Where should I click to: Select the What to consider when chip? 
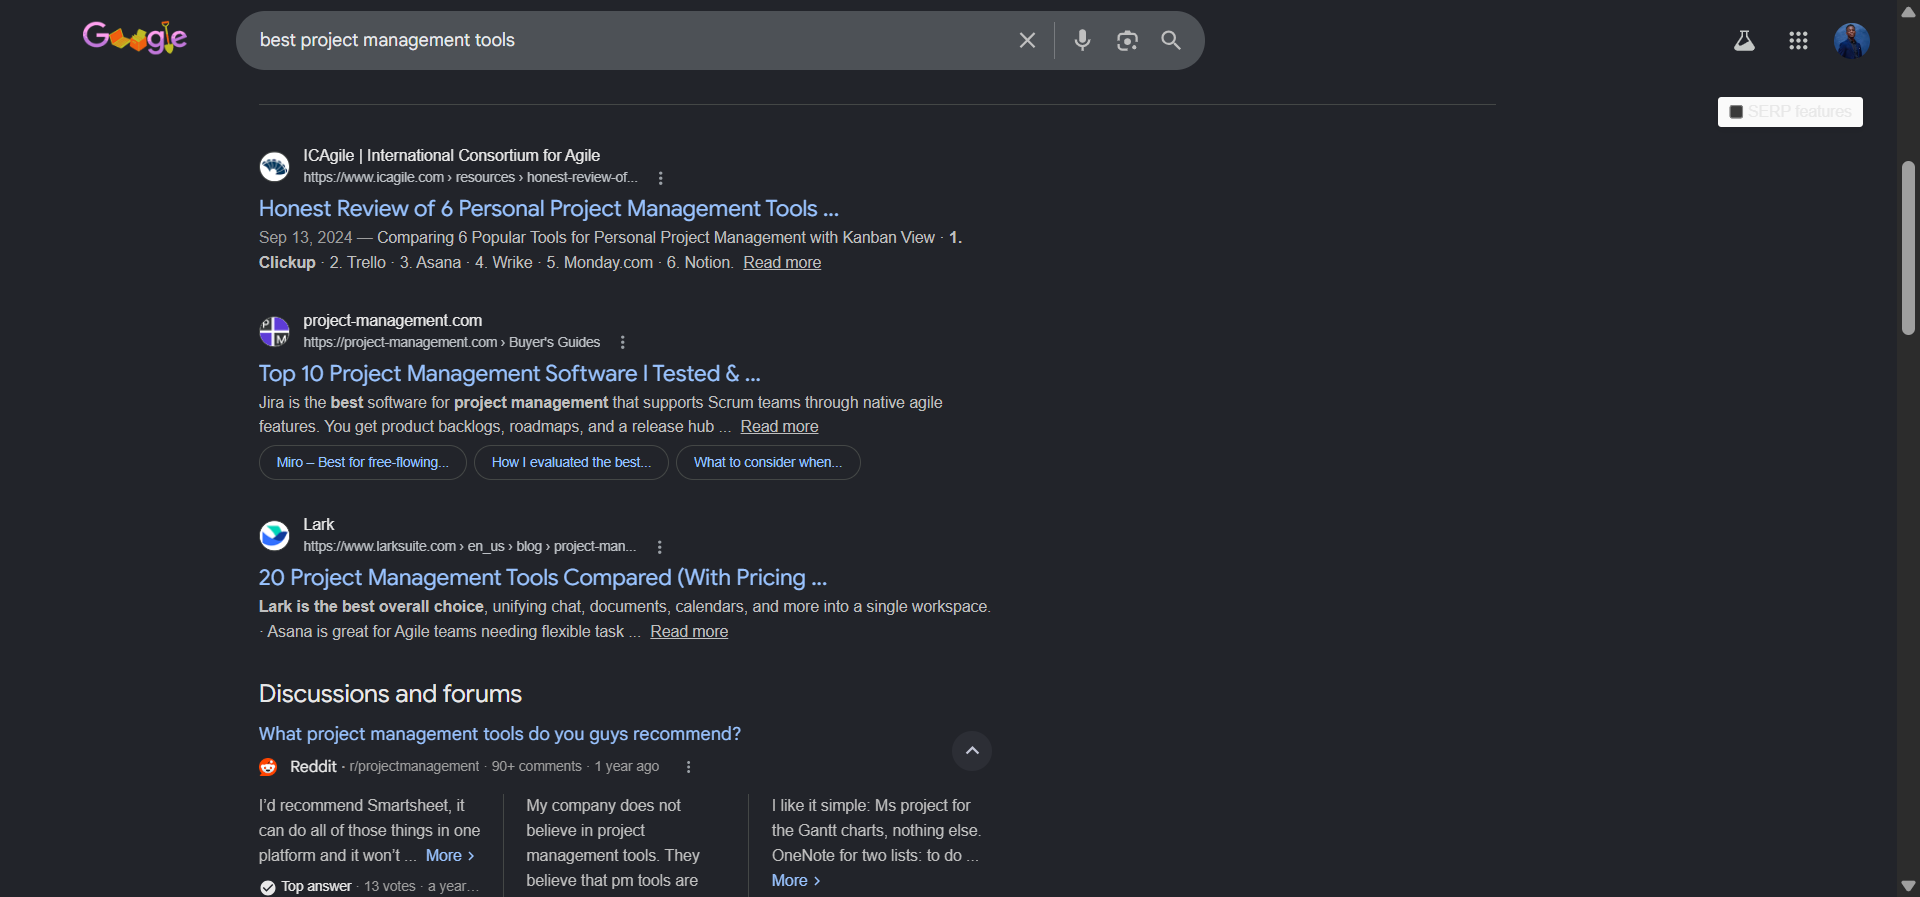pyautogui.click(x=768, y=462)
